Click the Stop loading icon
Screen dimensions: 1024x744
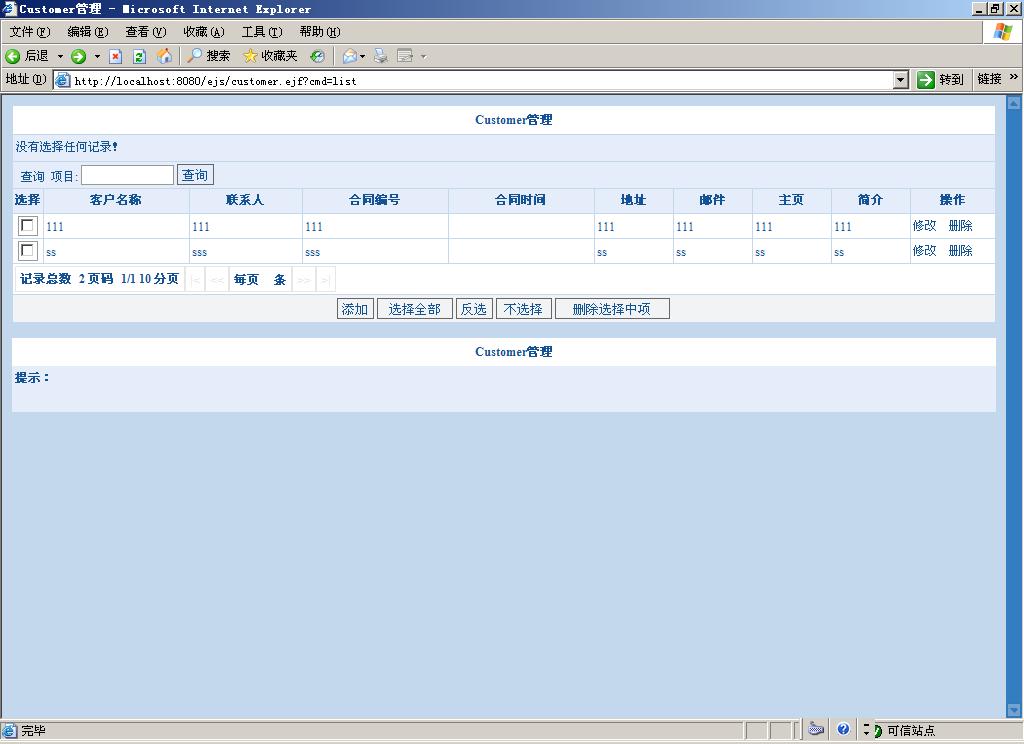[x=116, y=56]
